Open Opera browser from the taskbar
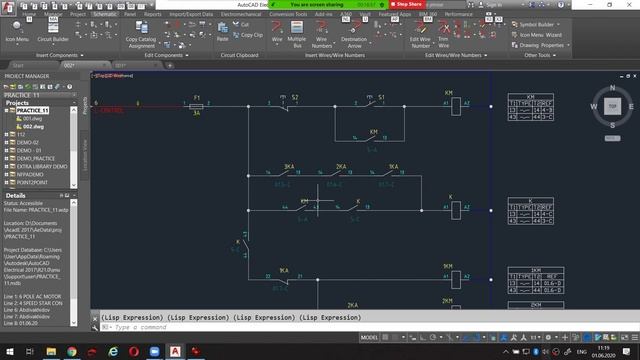The width and height of the screenshot is (640, 360). pyautogui.click(x=134, y=351)
